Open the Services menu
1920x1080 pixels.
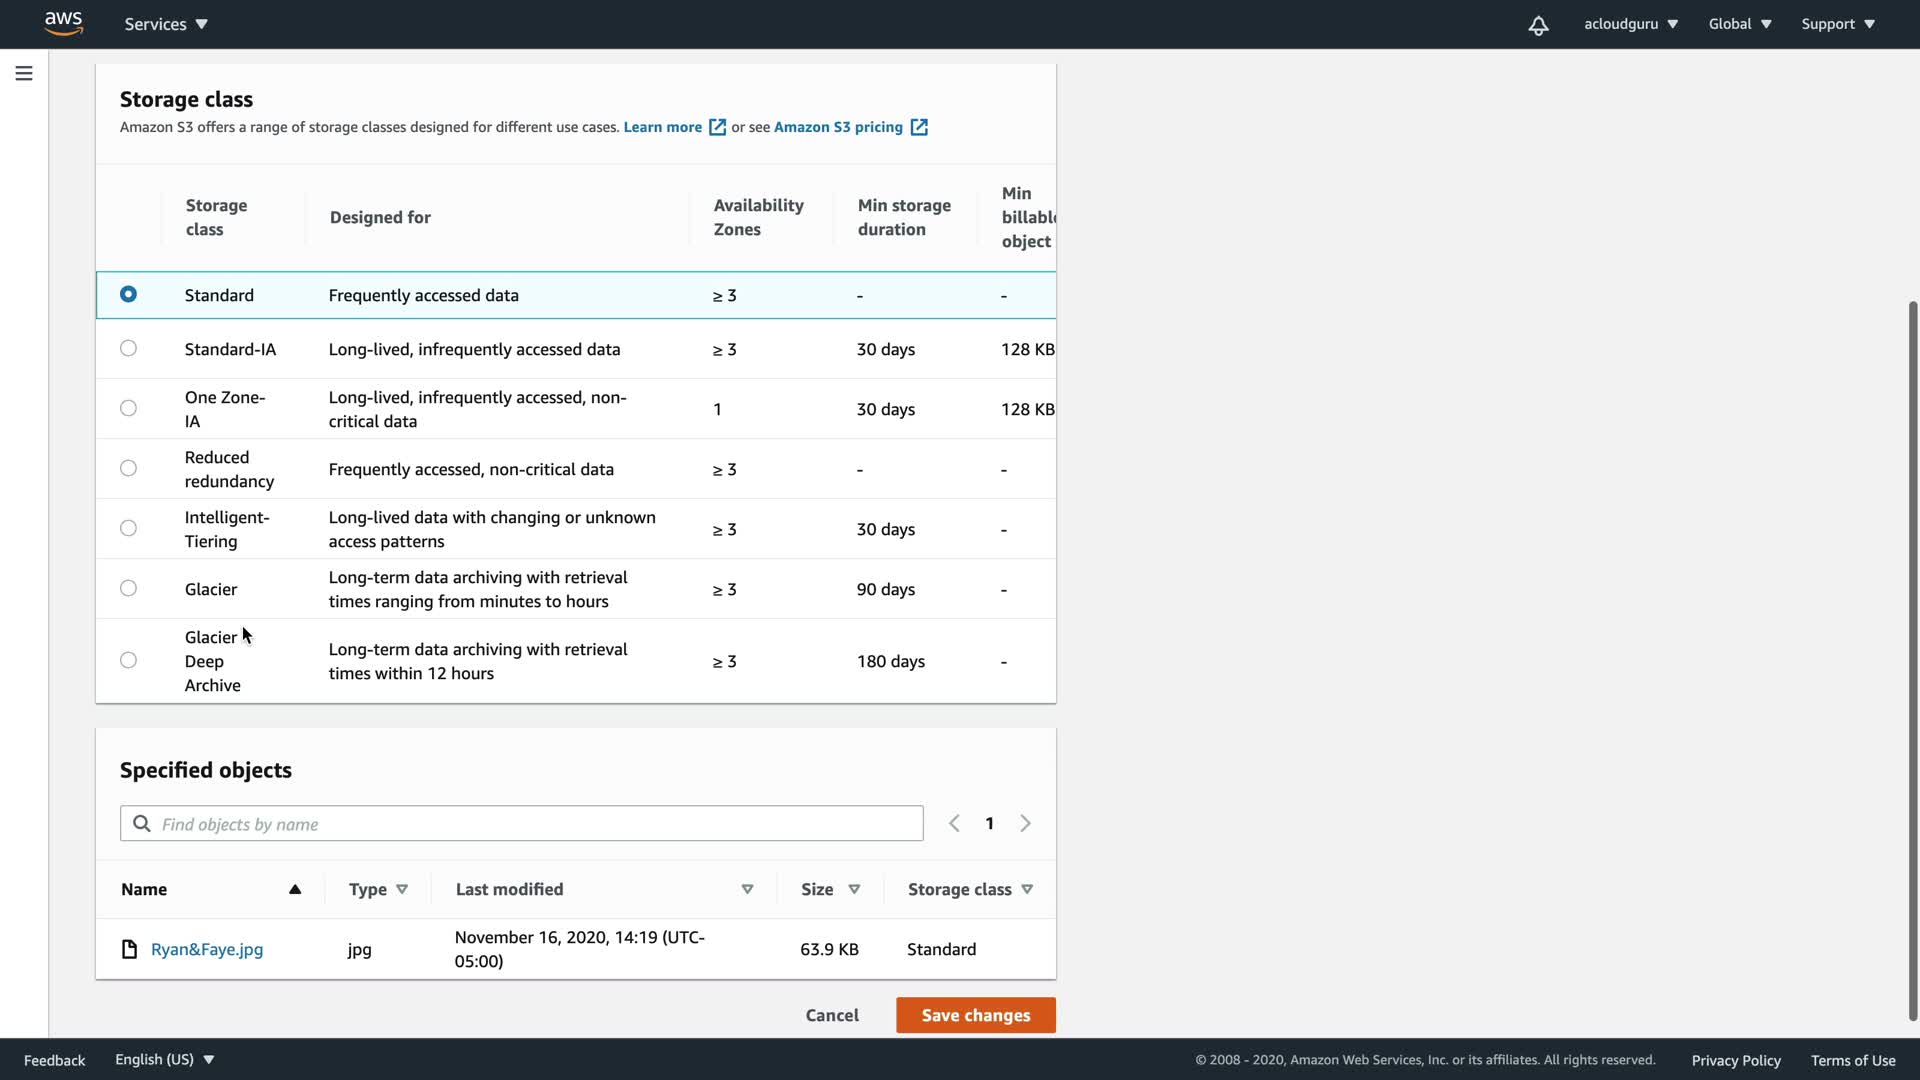click(166, 24)
